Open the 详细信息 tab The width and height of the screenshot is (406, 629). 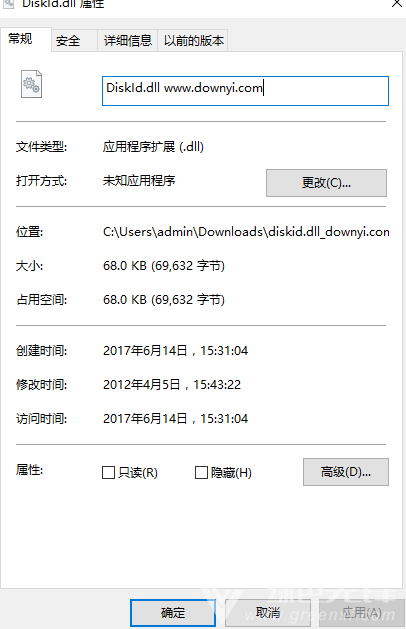(x=128, y=41)
